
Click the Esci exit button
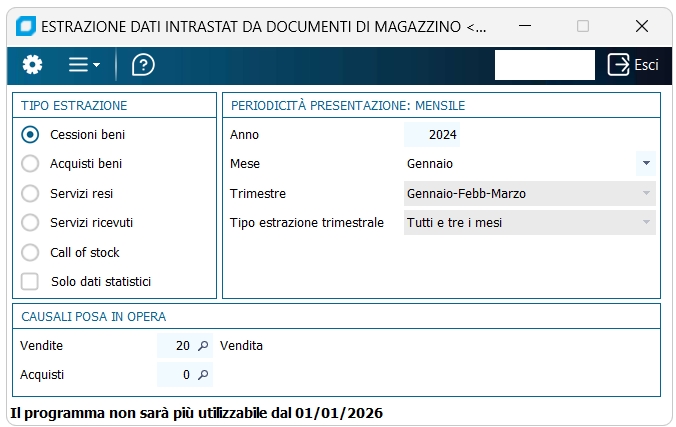(633, 65)
